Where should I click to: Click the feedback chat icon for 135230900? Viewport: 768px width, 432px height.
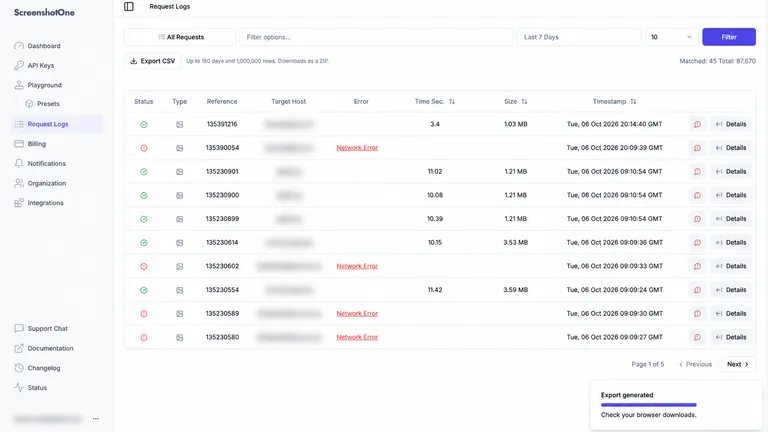point(697,195)
